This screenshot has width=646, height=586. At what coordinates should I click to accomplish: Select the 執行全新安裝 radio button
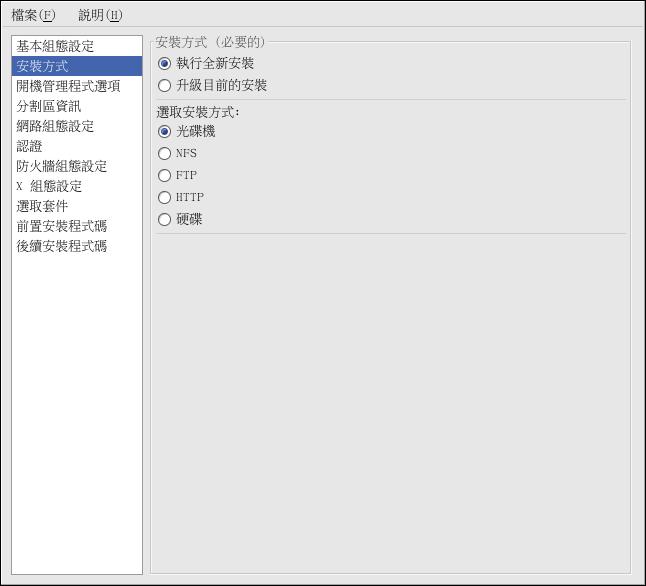(165, 64)
